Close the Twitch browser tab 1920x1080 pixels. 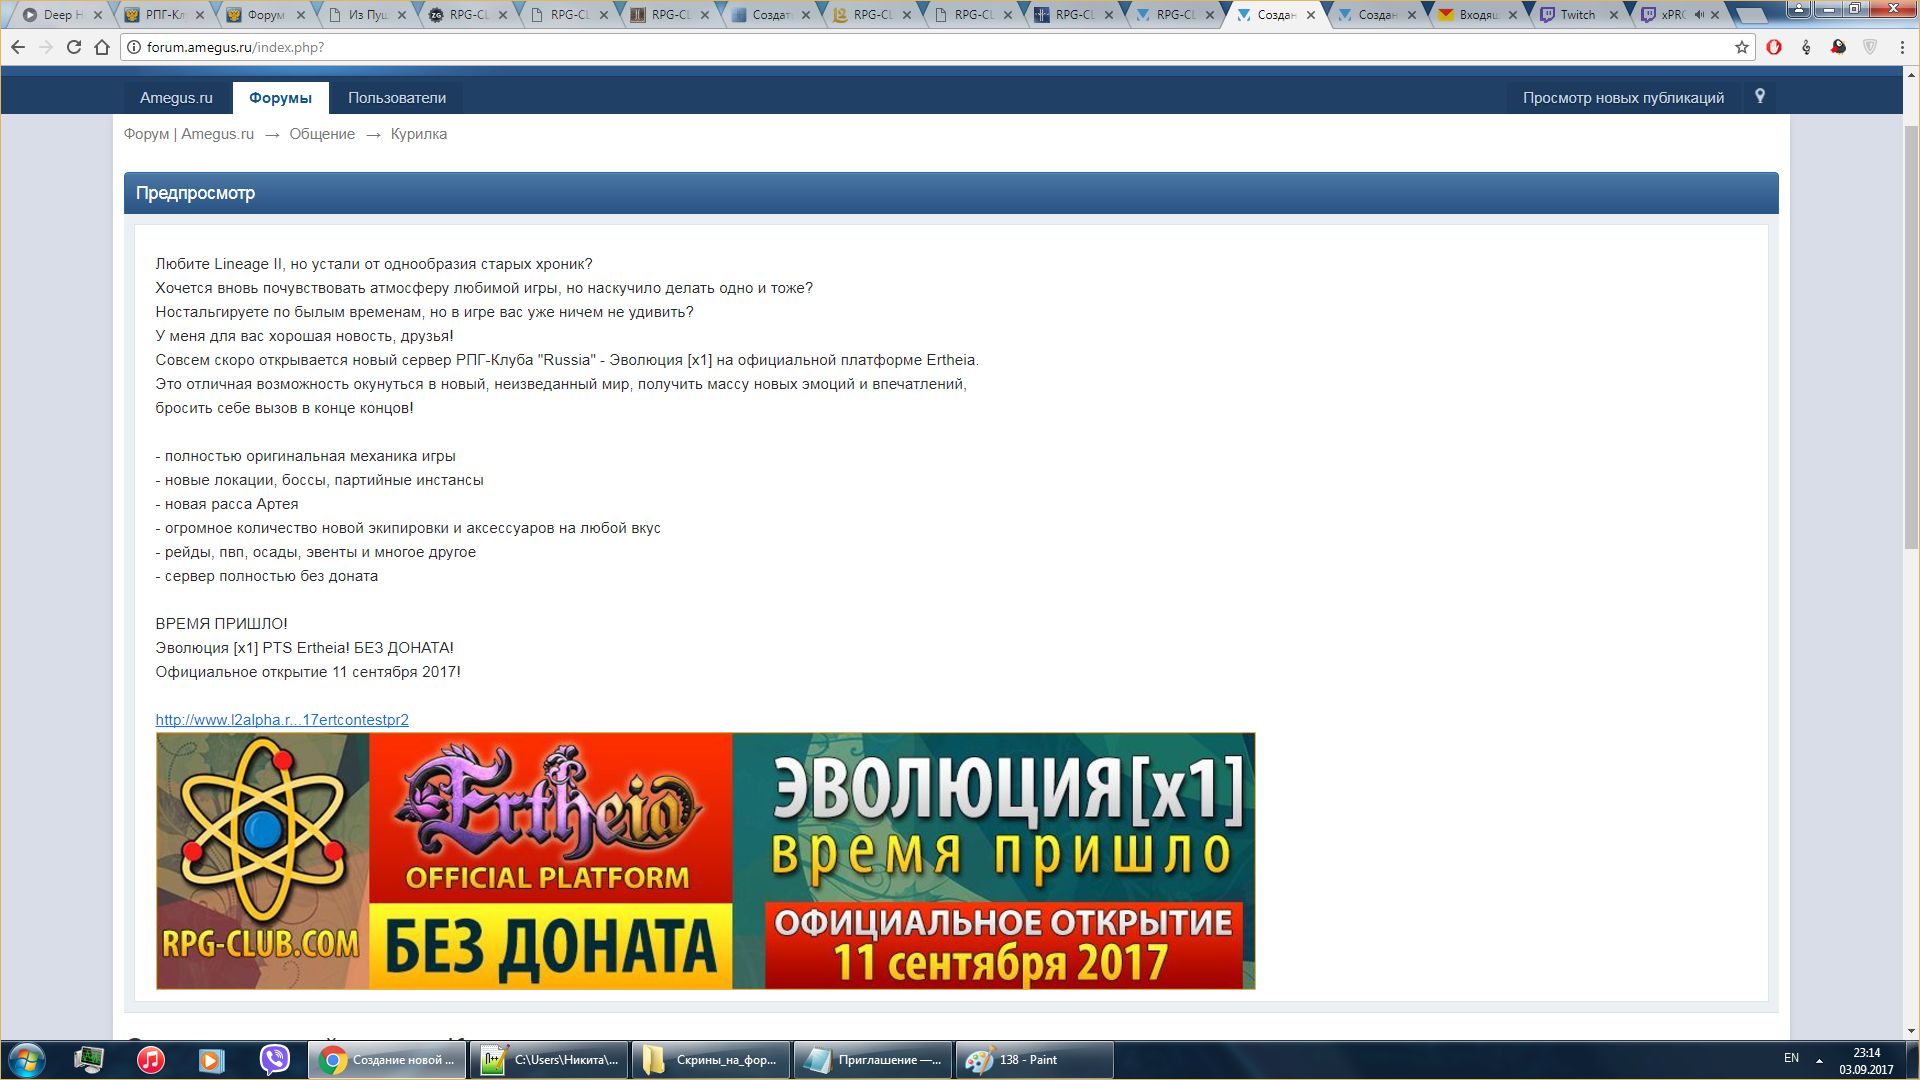tap(1613, 15)
